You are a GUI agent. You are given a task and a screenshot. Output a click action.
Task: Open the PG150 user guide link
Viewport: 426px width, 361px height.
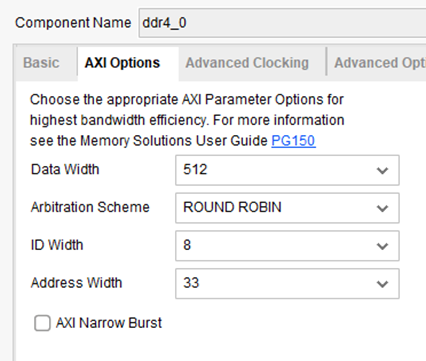(x=293, y=141)
